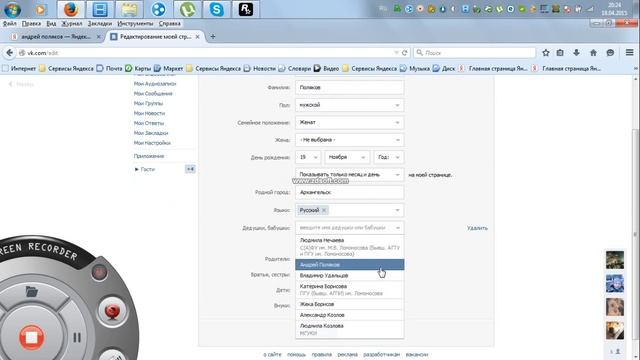The image size is (640, 360).
Task: Open the Firefox taskbar icon
Action: (71, 9)
